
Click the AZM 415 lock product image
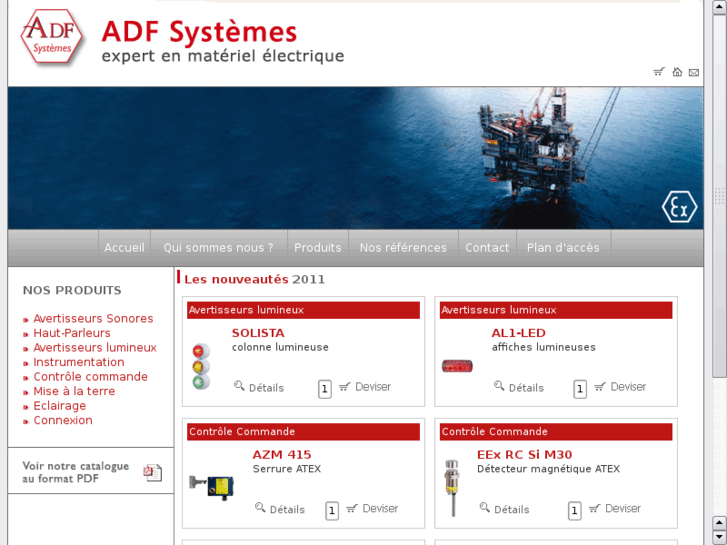tap(211, 487)
